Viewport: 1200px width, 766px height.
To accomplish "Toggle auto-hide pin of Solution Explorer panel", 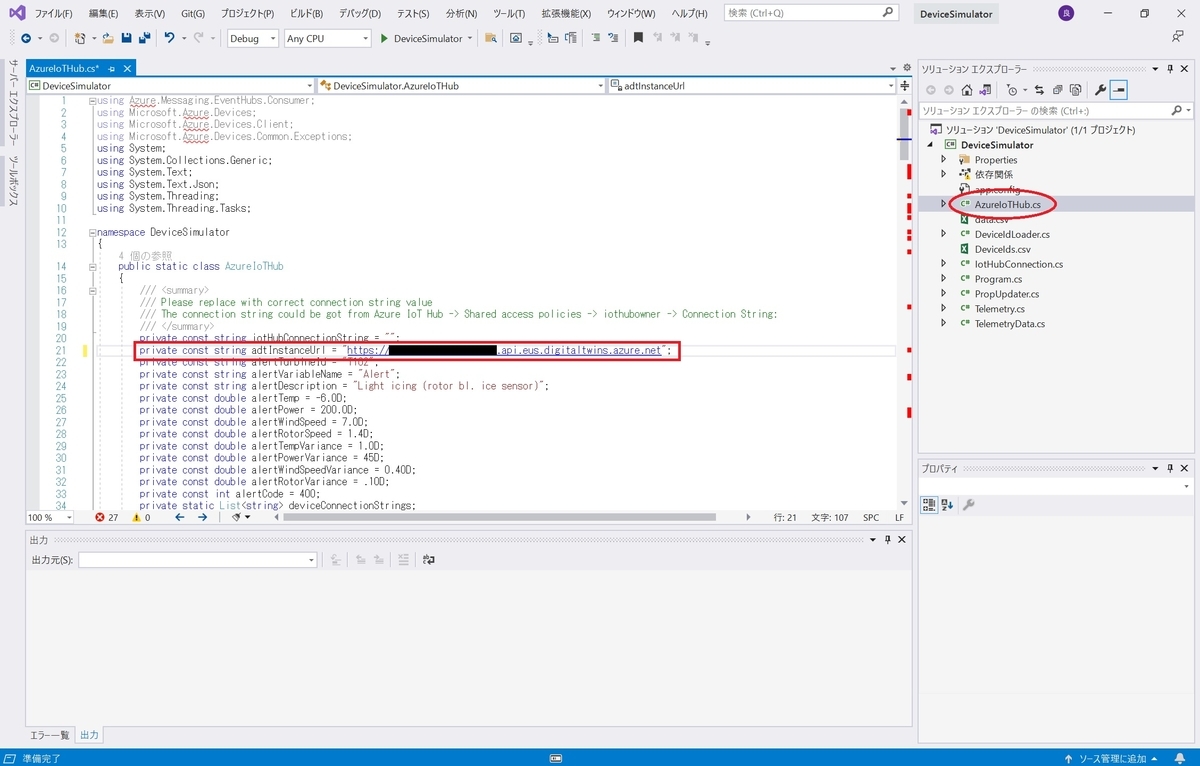I will 1170,69.
